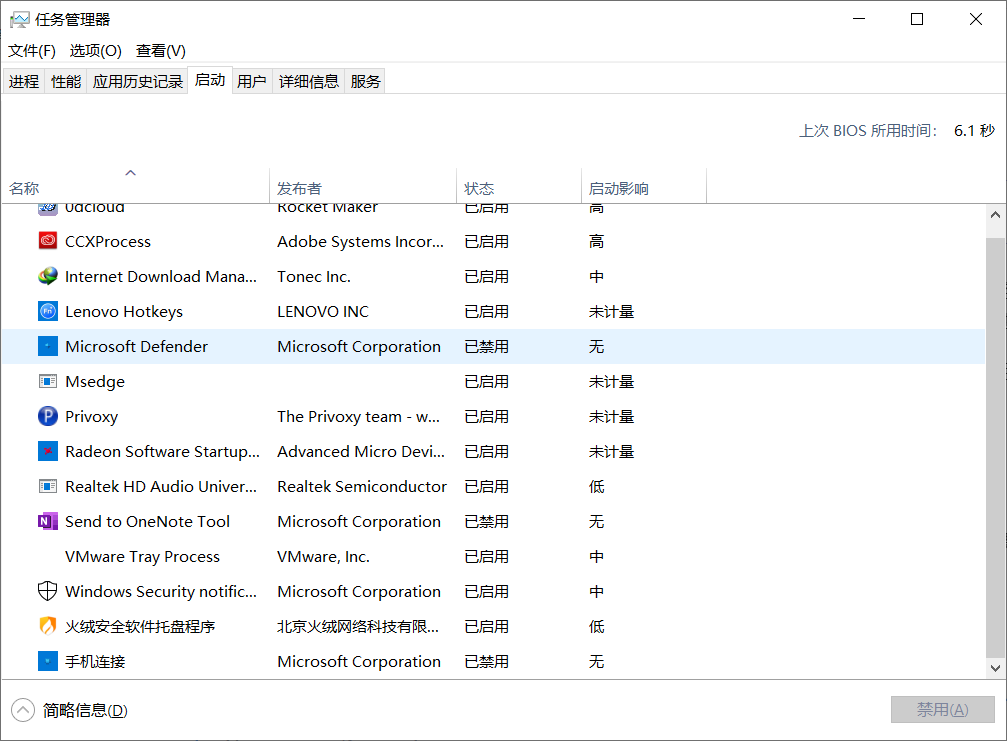Click The Privoxy team publisher cell
This screenshot has height=741, width=1007.
click(358, 416)
